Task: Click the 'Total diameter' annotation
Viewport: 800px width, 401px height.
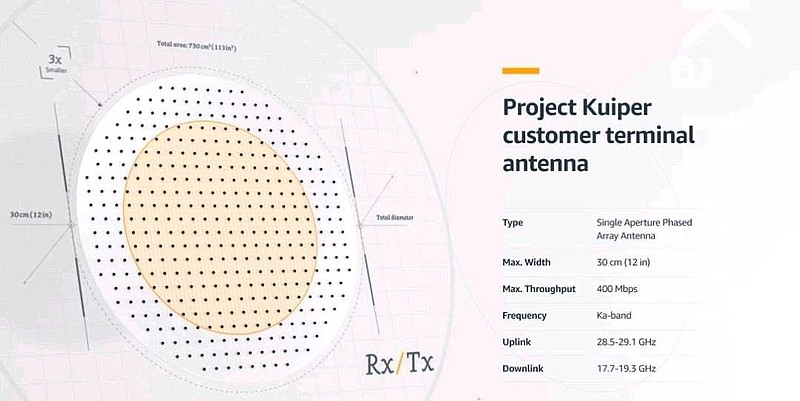Action: tap(395, 217)
